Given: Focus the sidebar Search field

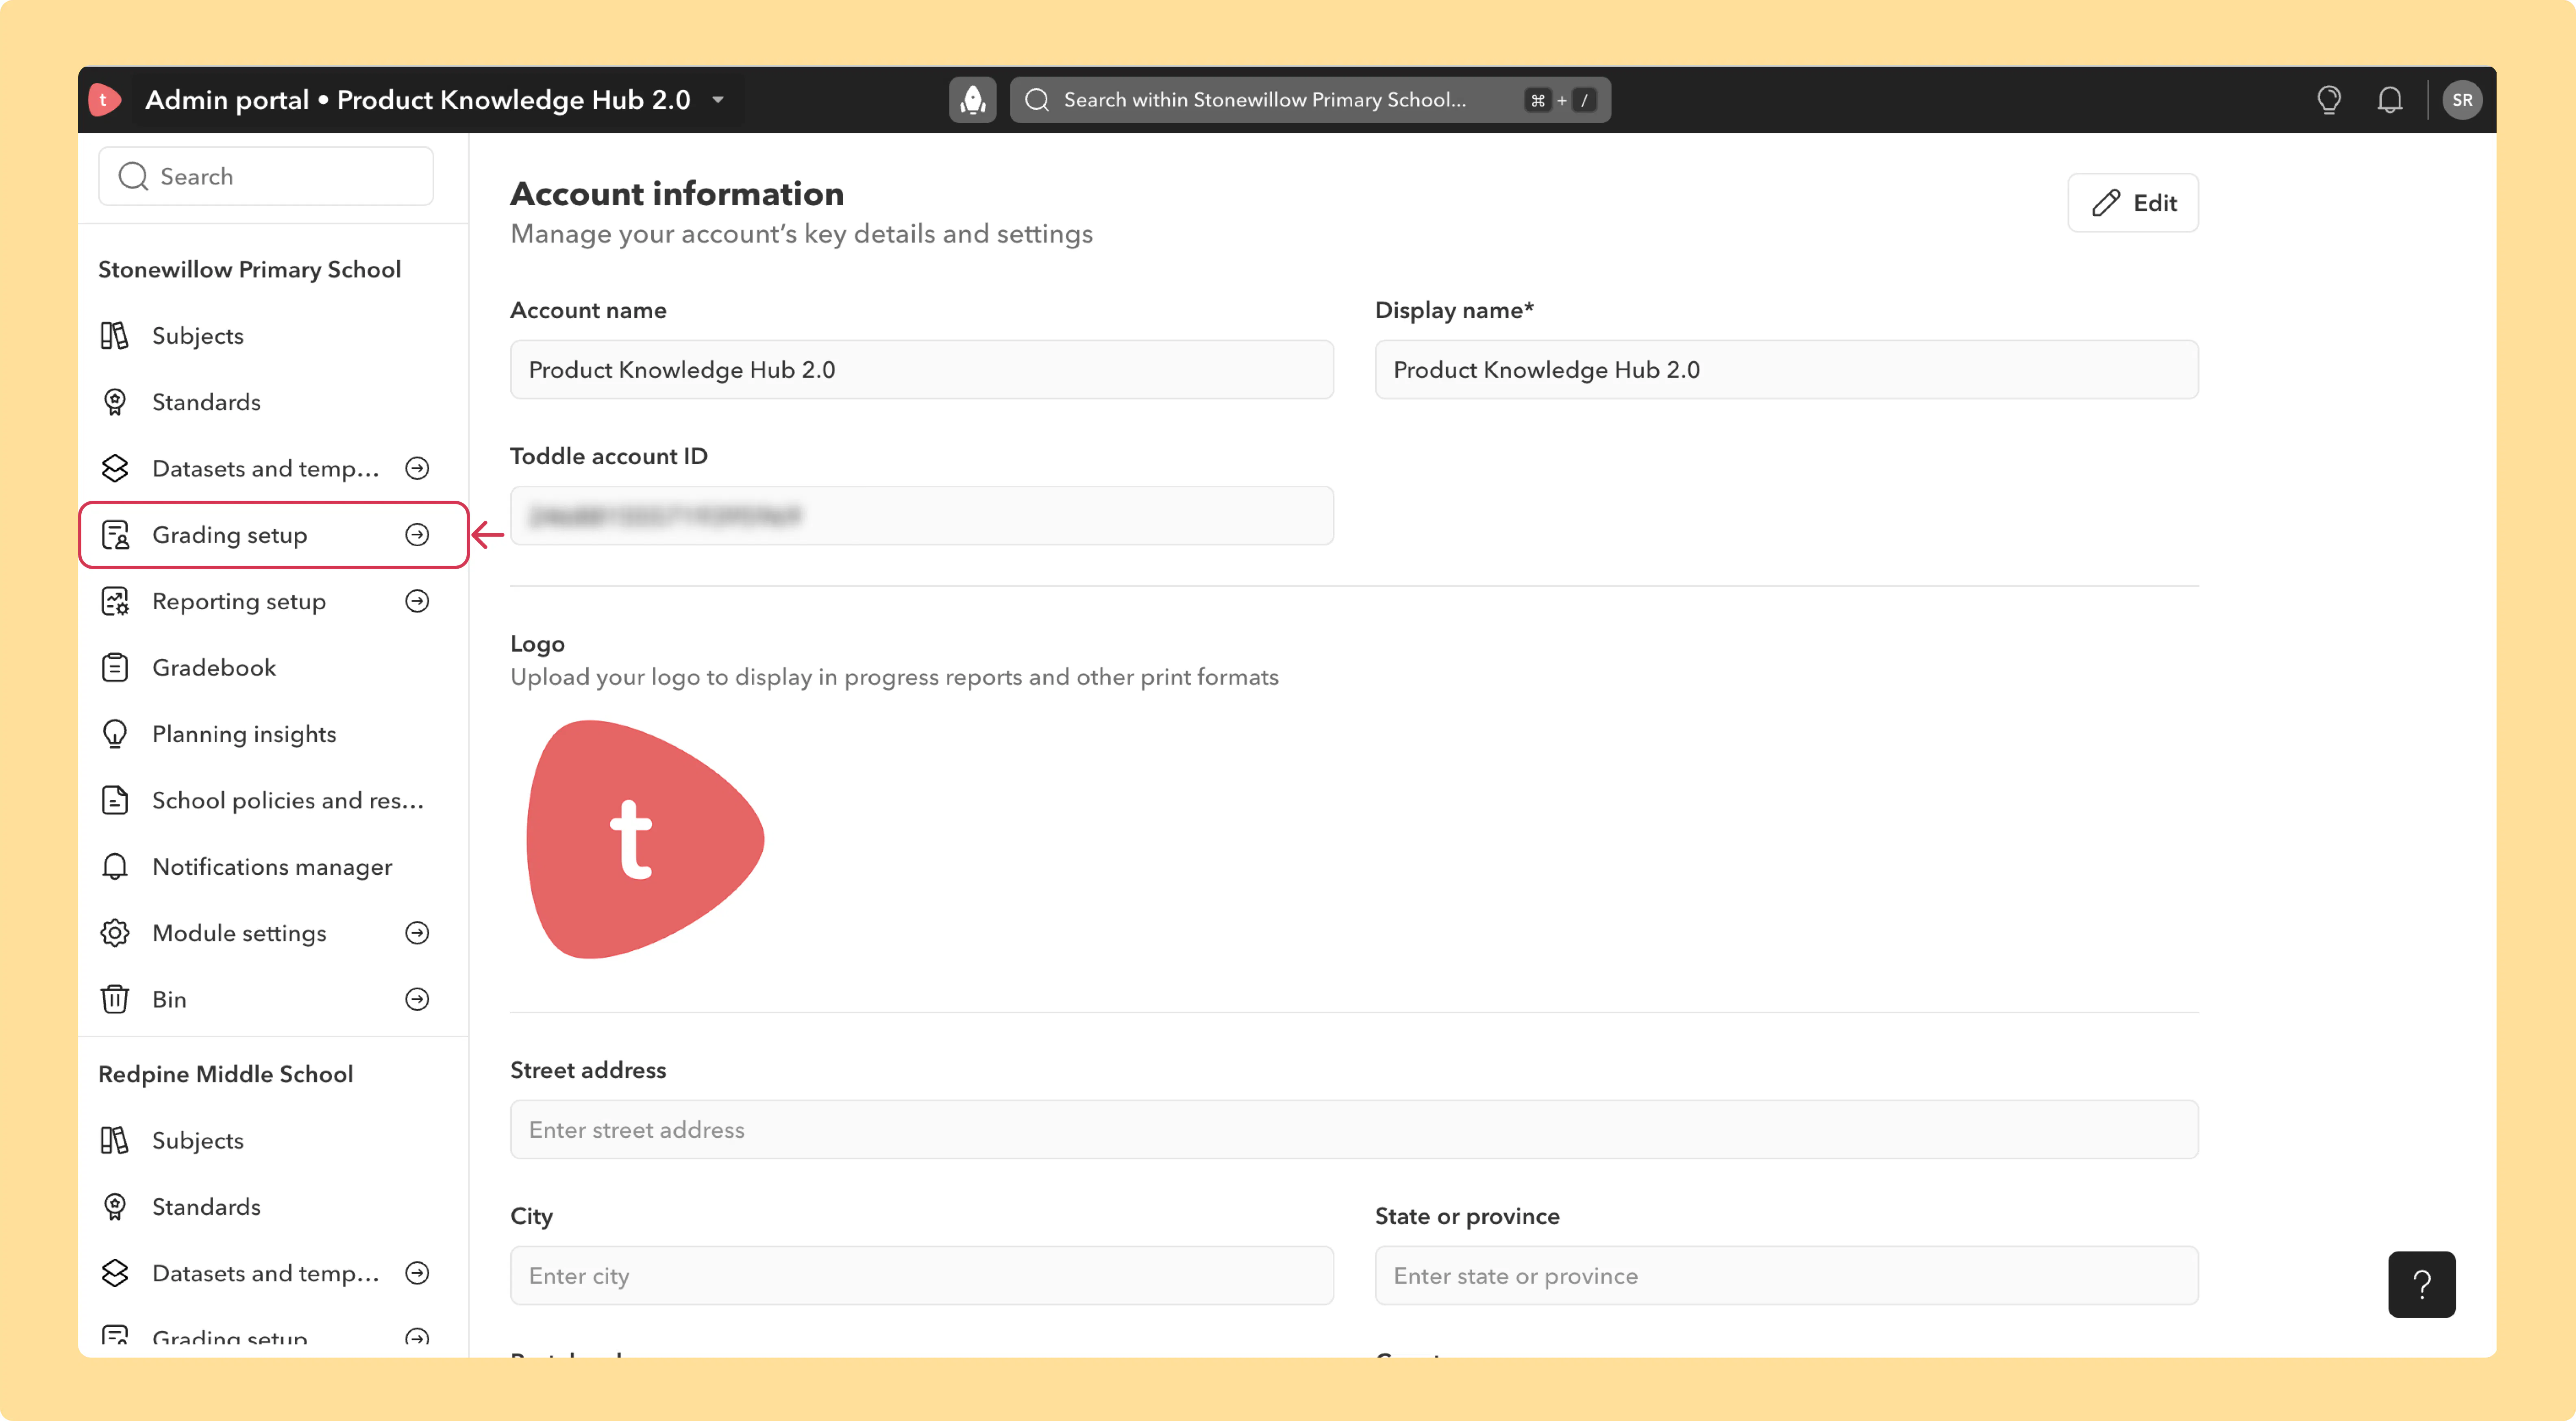Looking at the screenshot, I should [266, 176].
